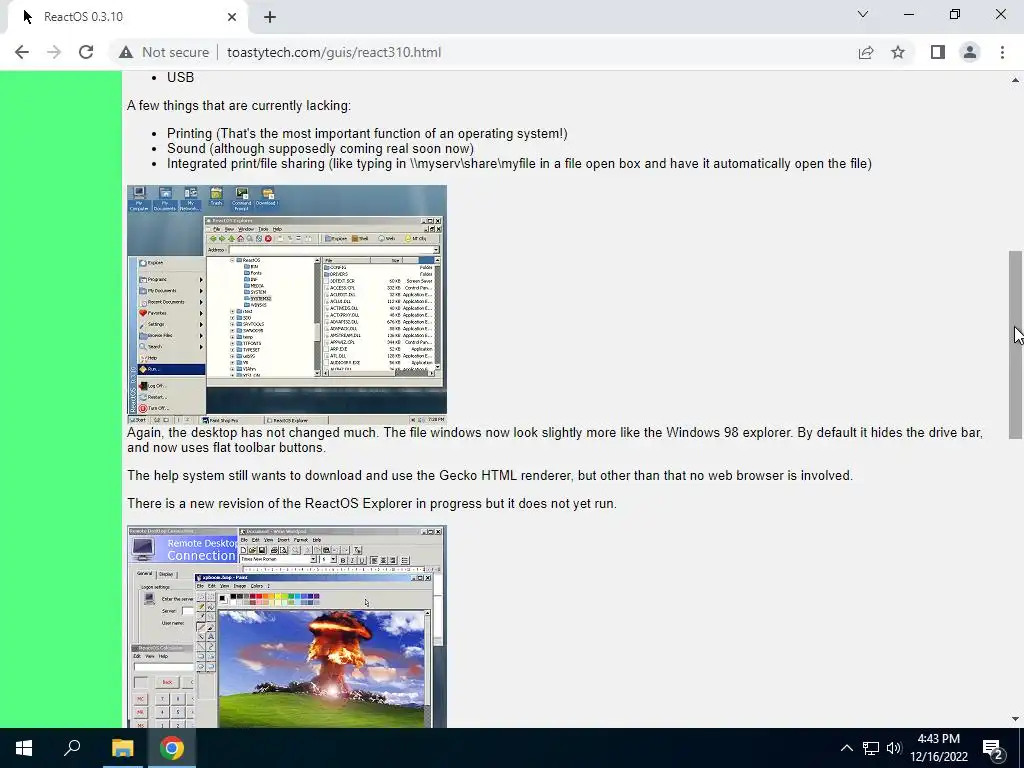Click the paragraph starting 'Again, the desktop'
Image resolution: width=1024 pixels, height=768 pixels.
(555, 440)
